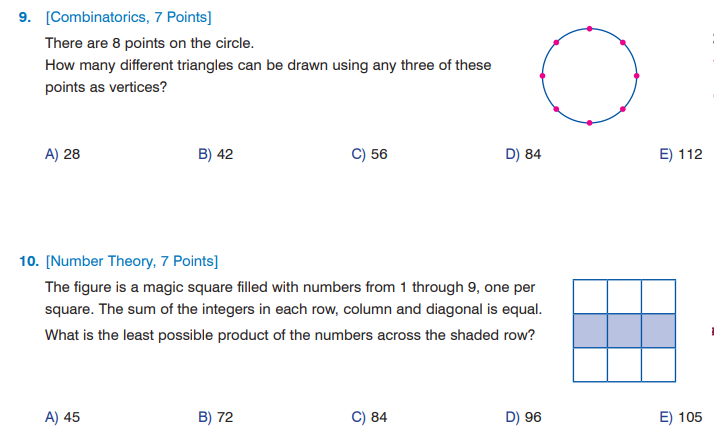
Task: Click the bottom pink point on the circle
Action: [590, 122]
